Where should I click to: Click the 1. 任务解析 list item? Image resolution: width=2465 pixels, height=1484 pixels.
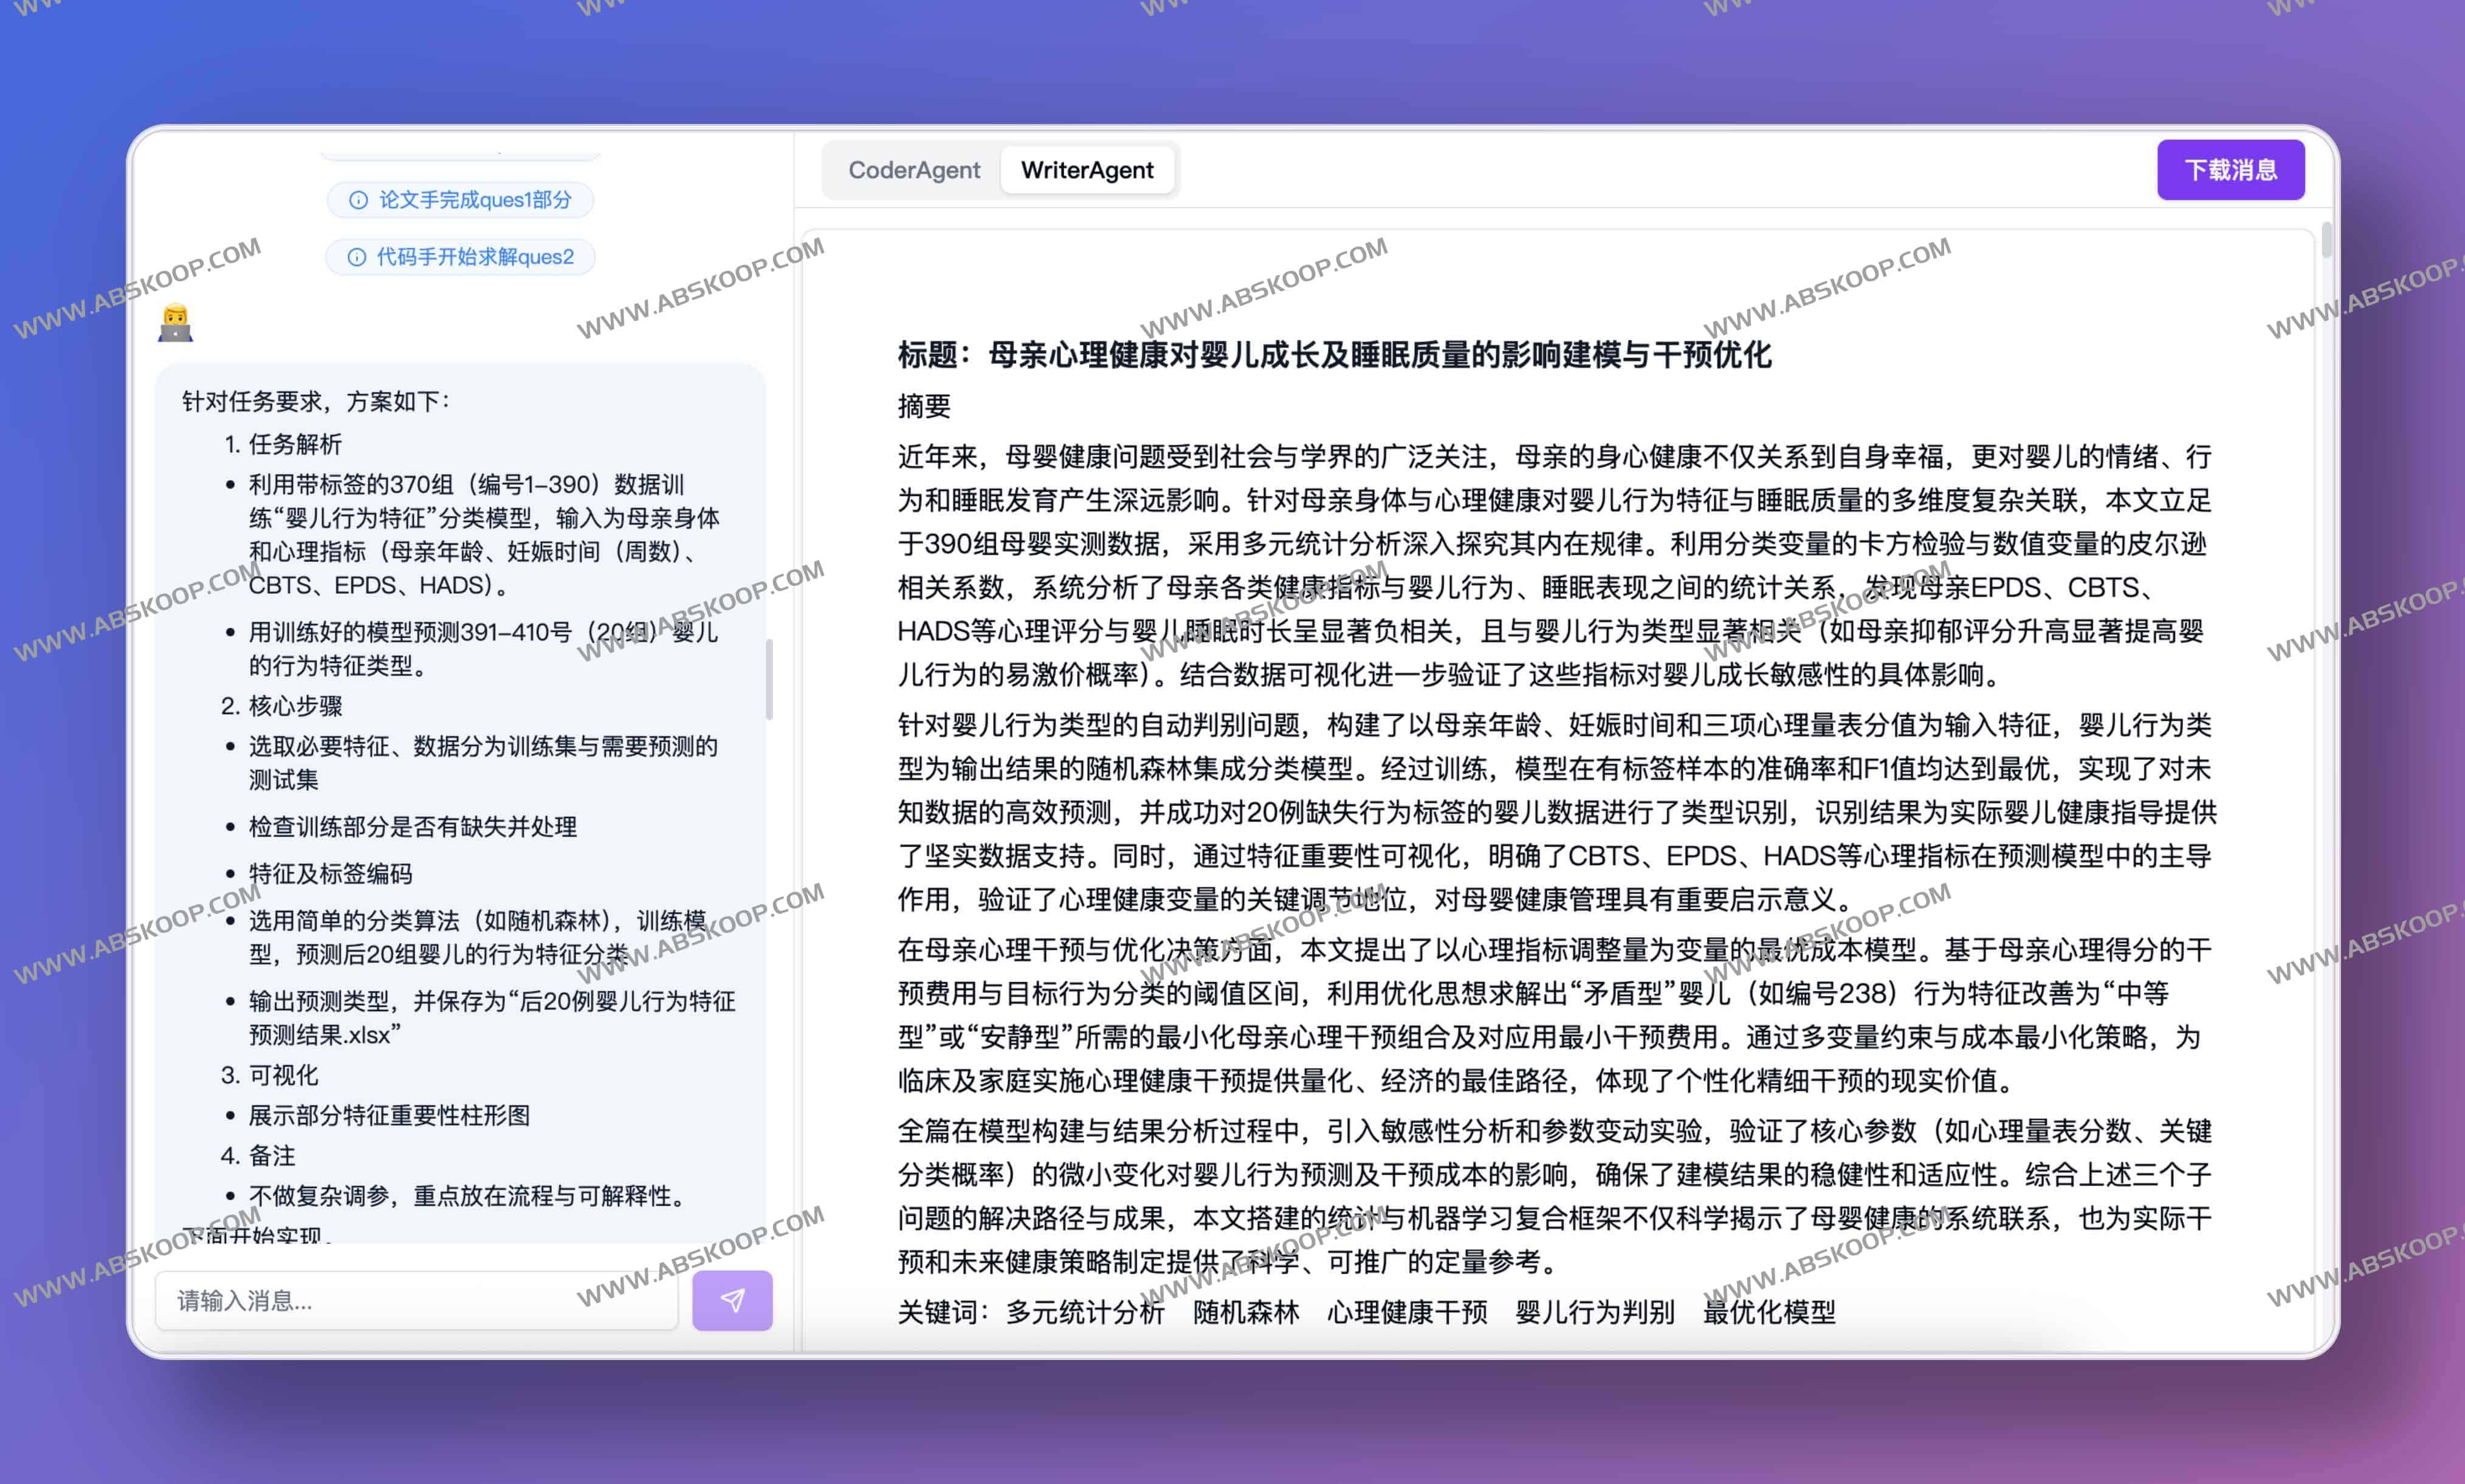click(x=283, y=444)
